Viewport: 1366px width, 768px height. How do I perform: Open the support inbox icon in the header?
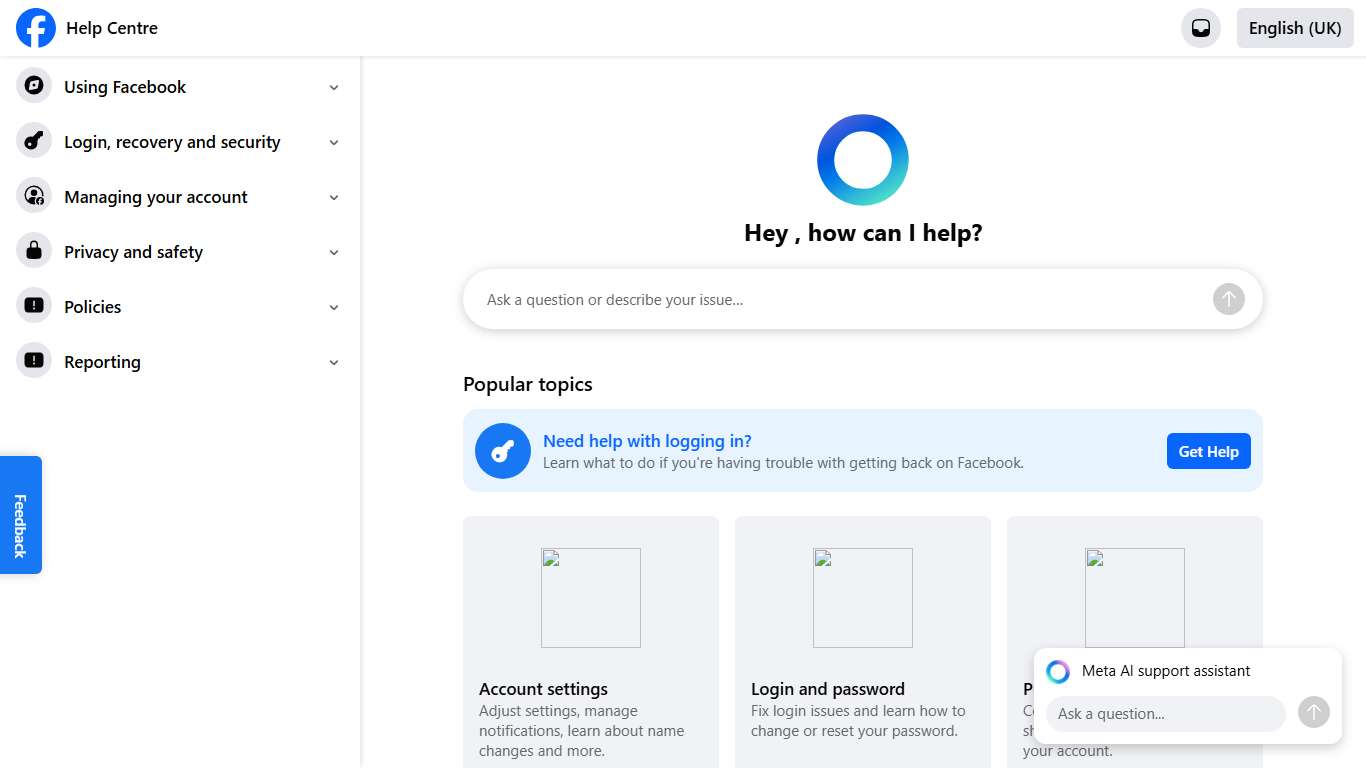point(1200,28)
